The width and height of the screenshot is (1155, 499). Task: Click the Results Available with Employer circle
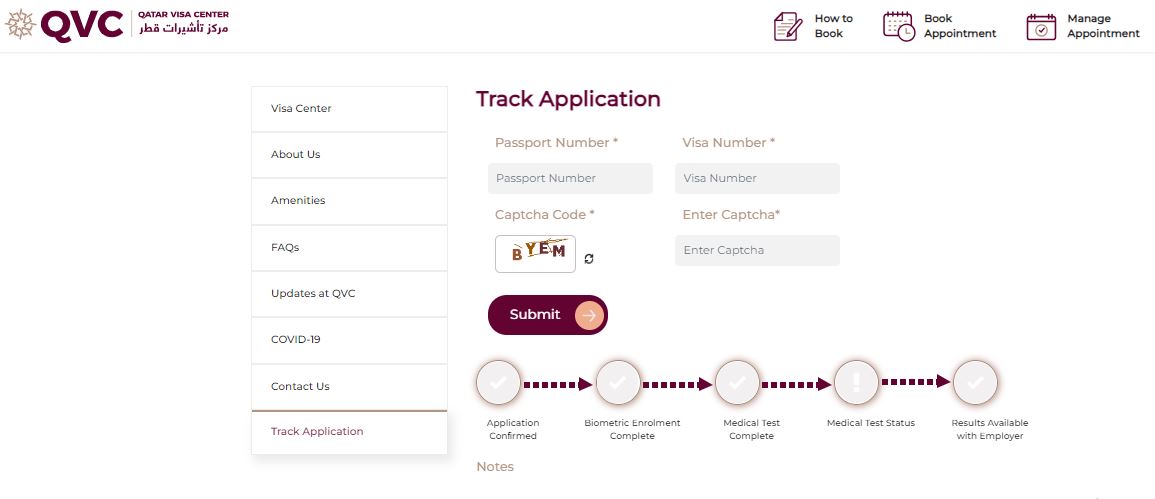tap(975, 382)
